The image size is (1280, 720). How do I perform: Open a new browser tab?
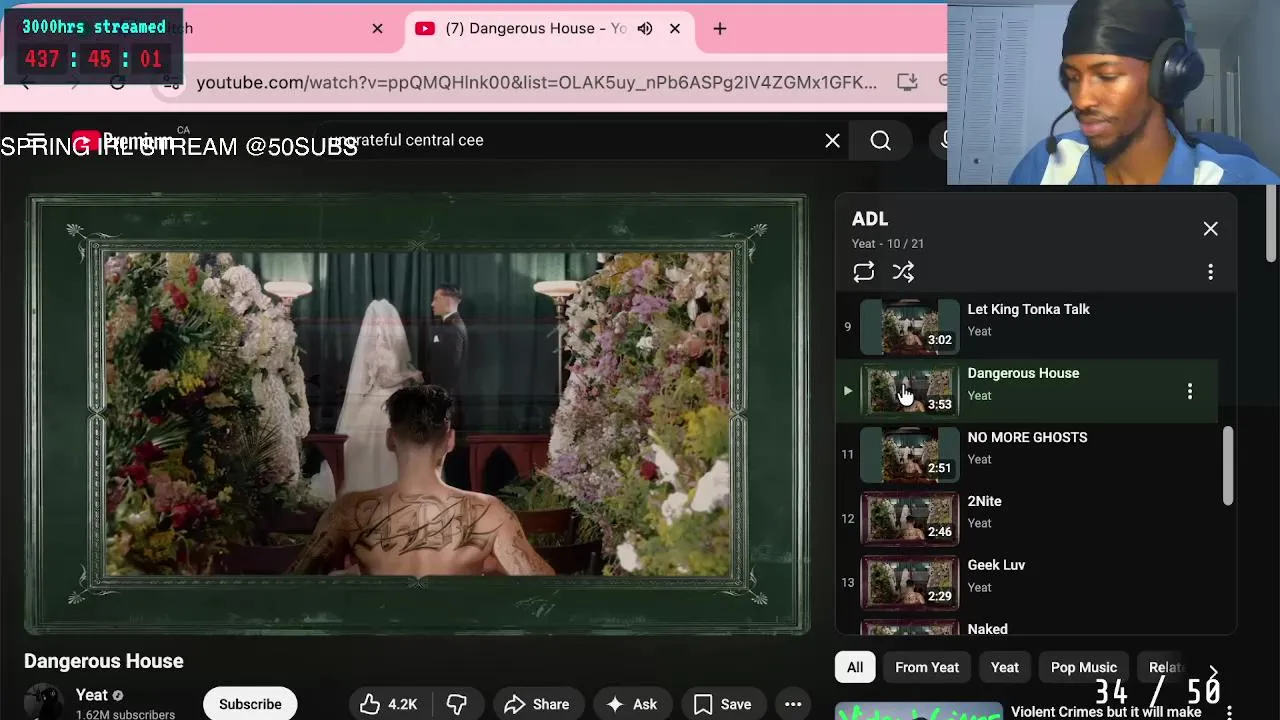[720, 28]
